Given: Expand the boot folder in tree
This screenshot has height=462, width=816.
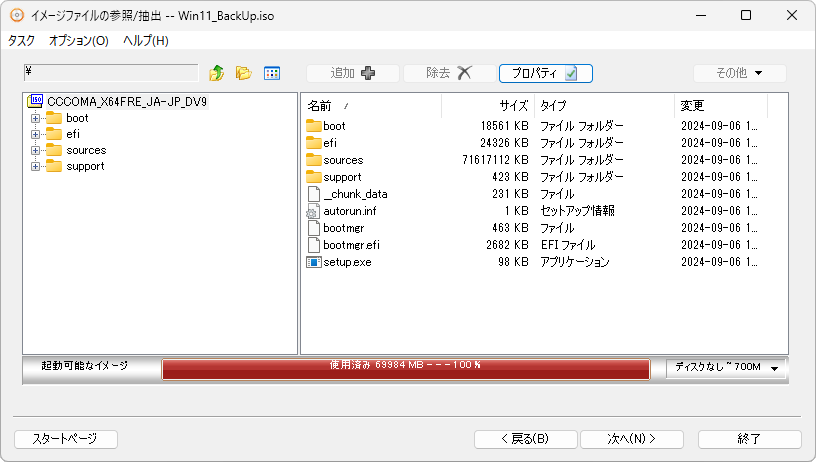Looking at the screenshot, I should (35, 118).
